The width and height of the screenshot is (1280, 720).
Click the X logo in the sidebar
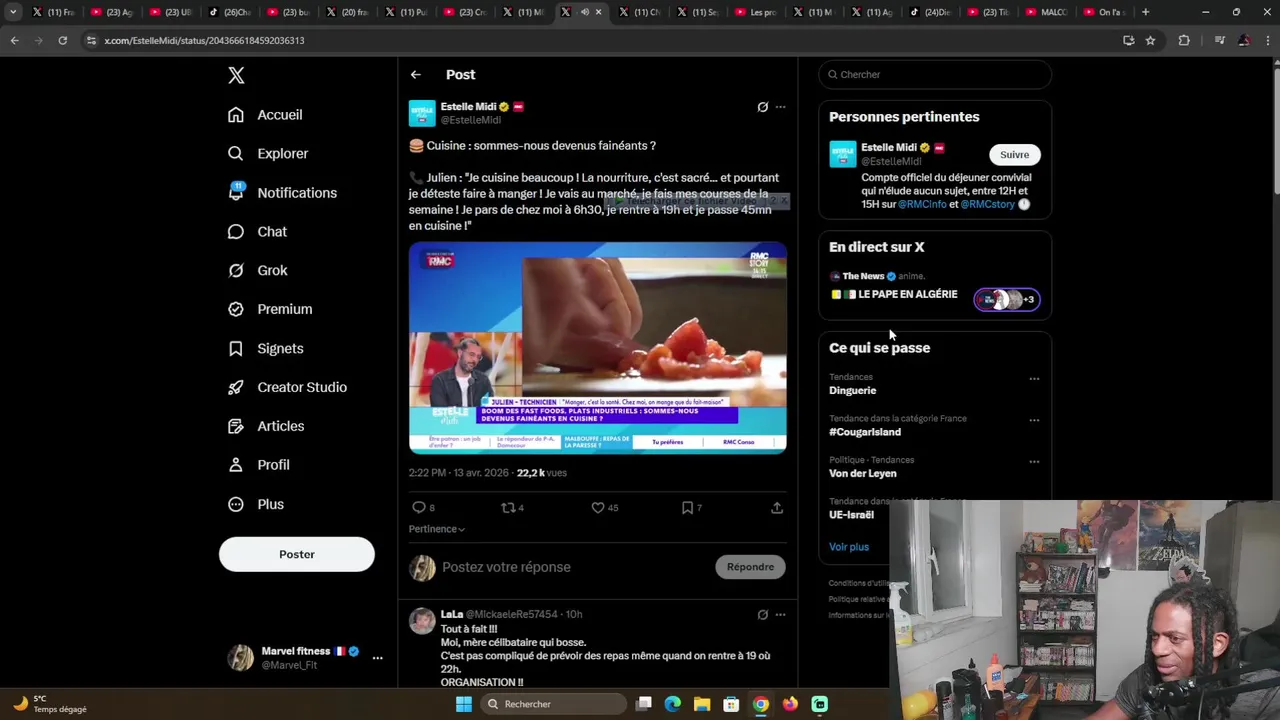coord(236,75)
